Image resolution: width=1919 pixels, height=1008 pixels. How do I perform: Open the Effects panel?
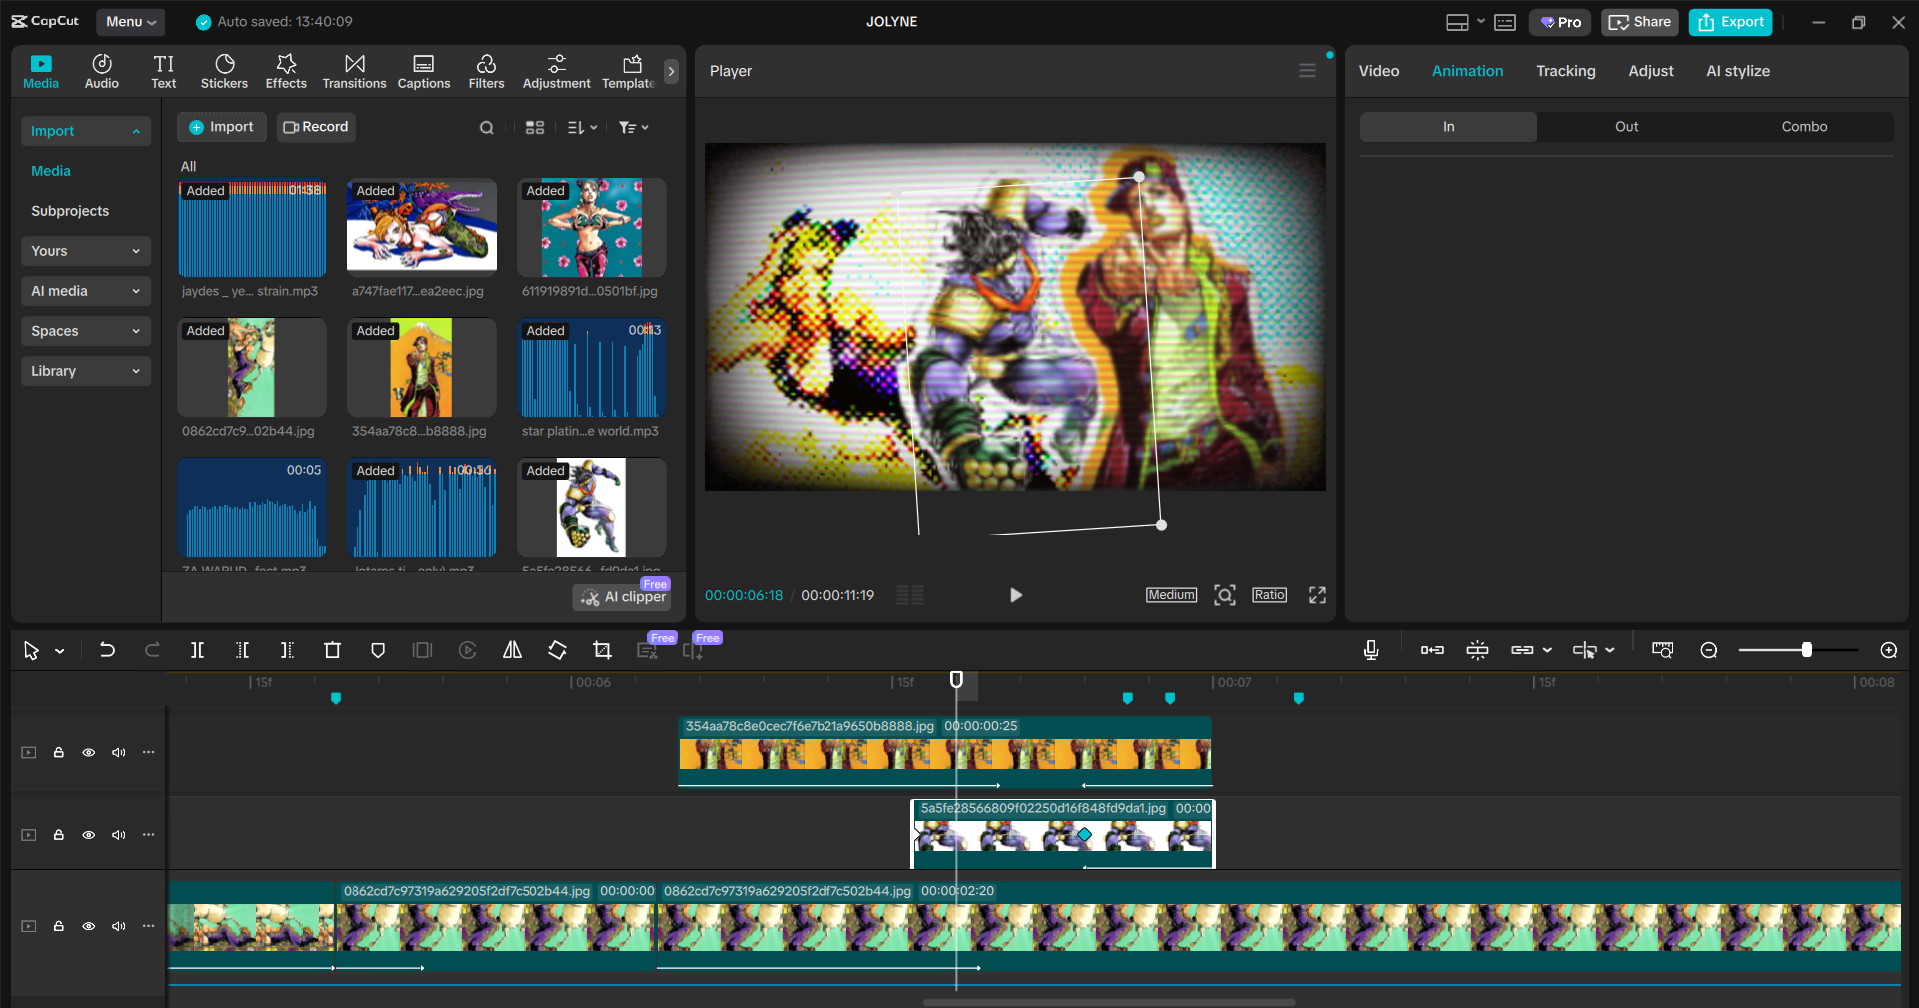click(x=286, y=71)
